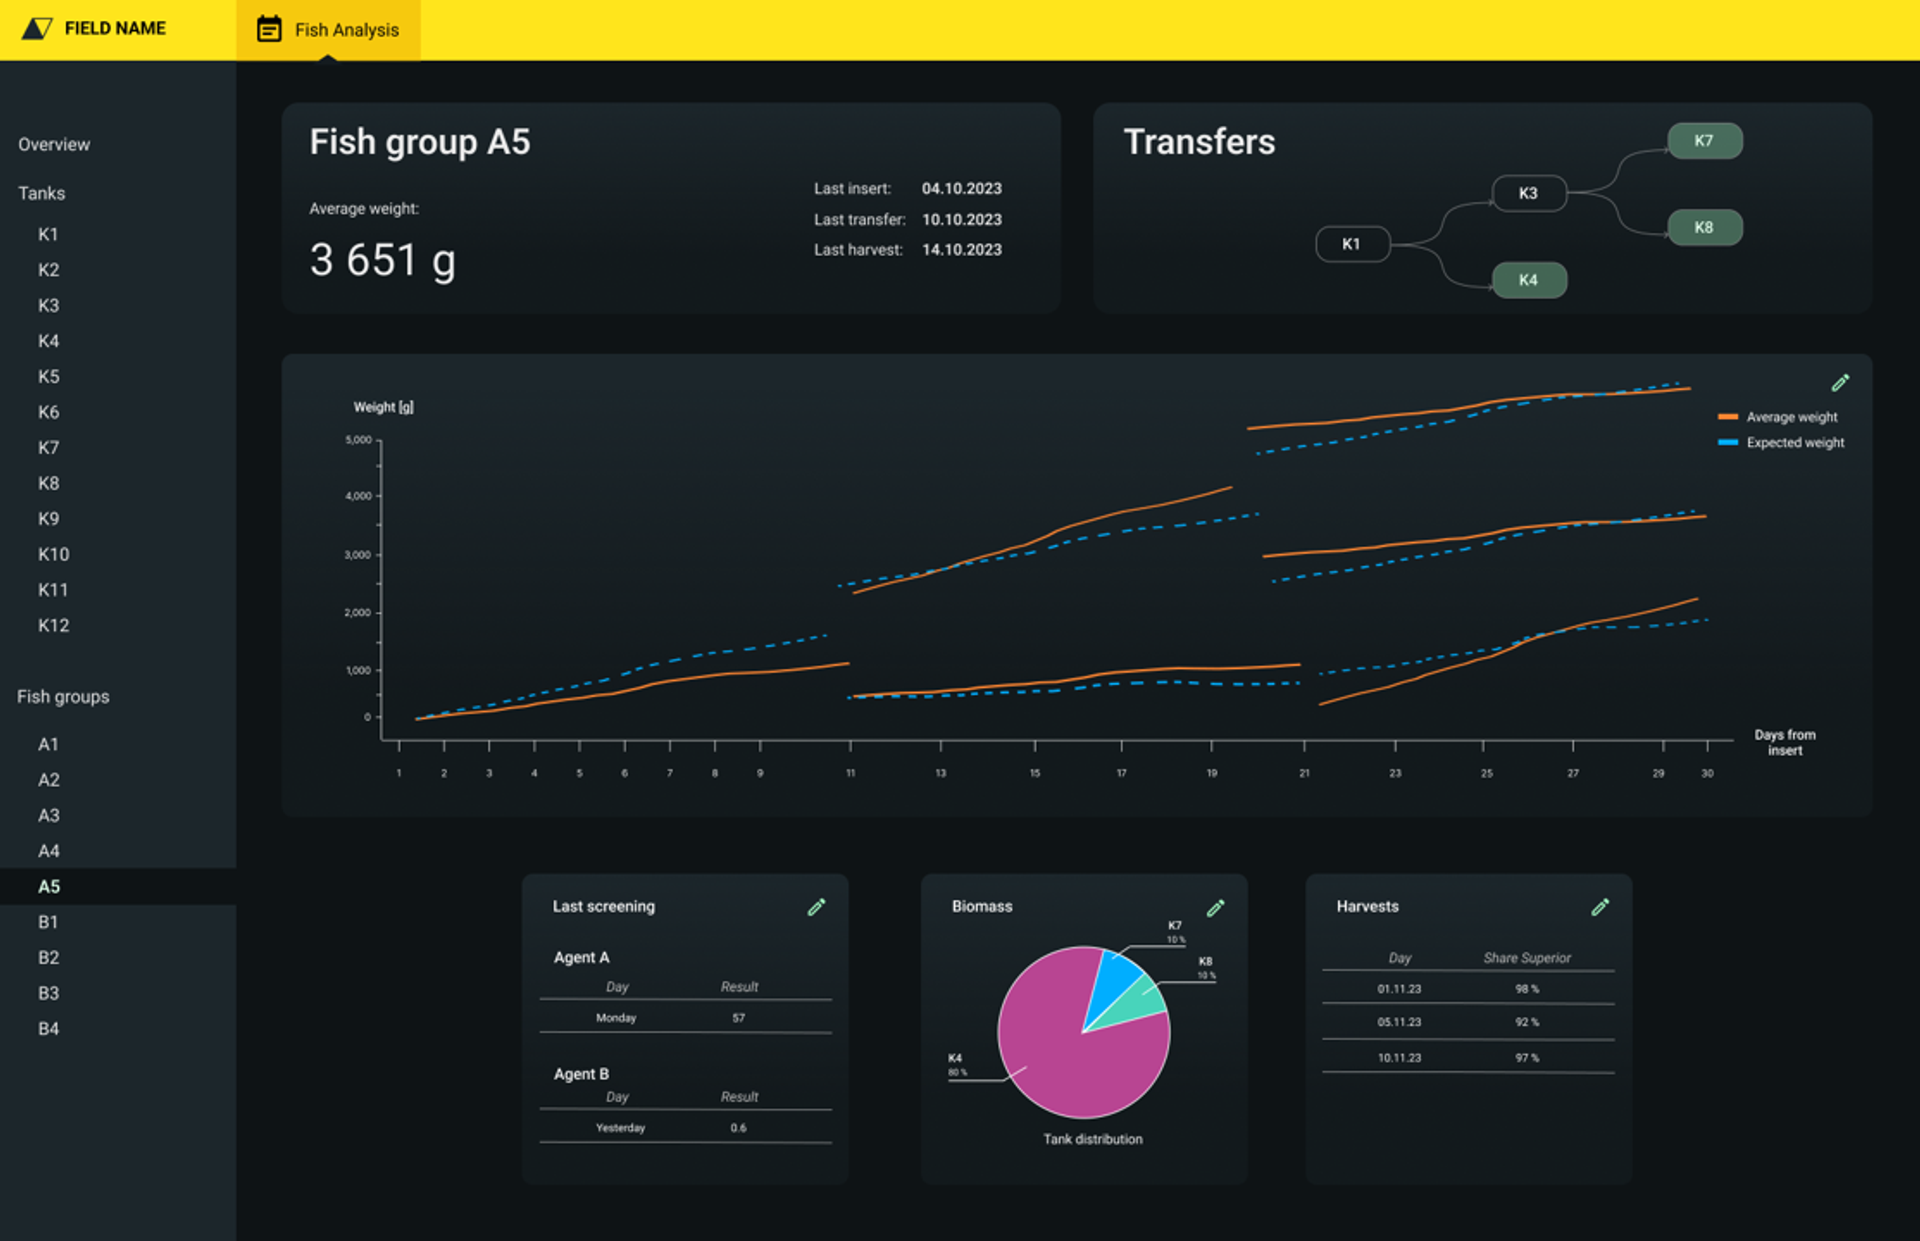The image size is (1920, 1241).
Task: Edit the weight chart with pencil icon
Action: pos(1840,383)
